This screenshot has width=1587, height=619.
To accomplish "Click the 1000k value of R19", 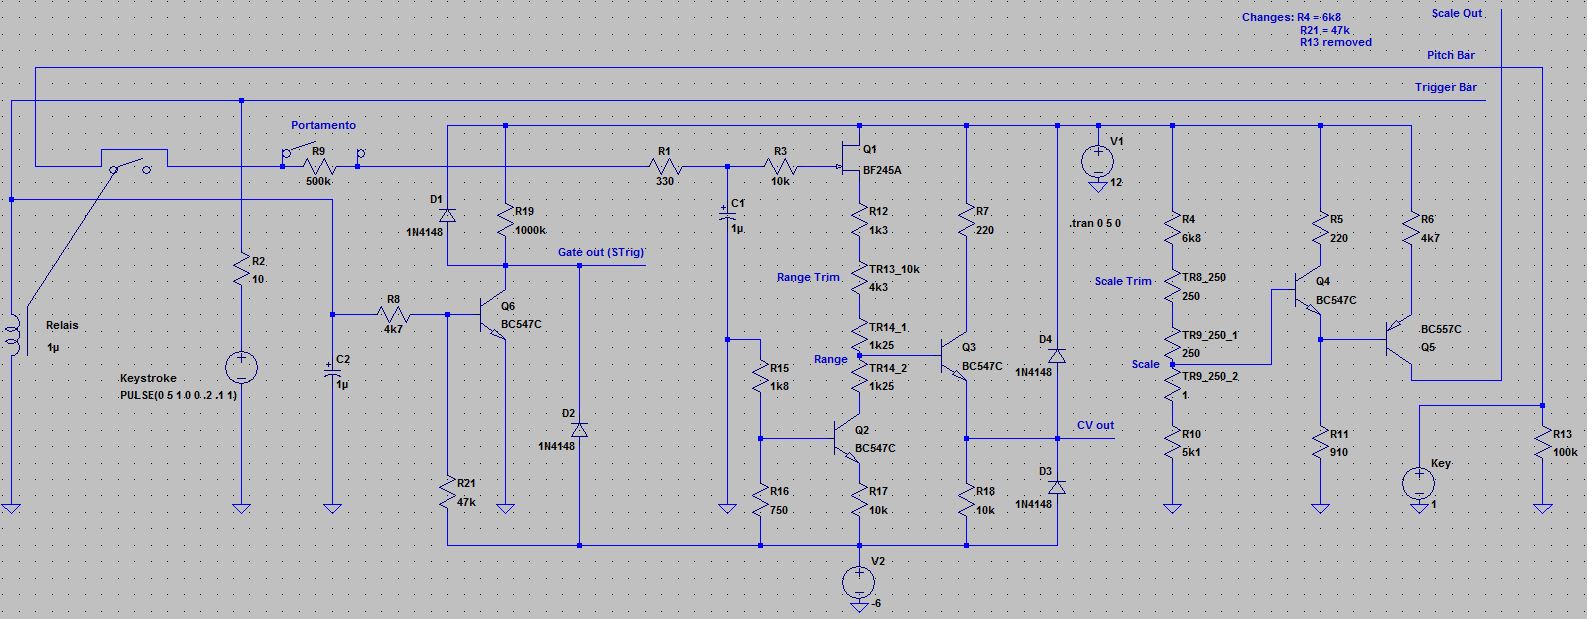I will (531, 230).
